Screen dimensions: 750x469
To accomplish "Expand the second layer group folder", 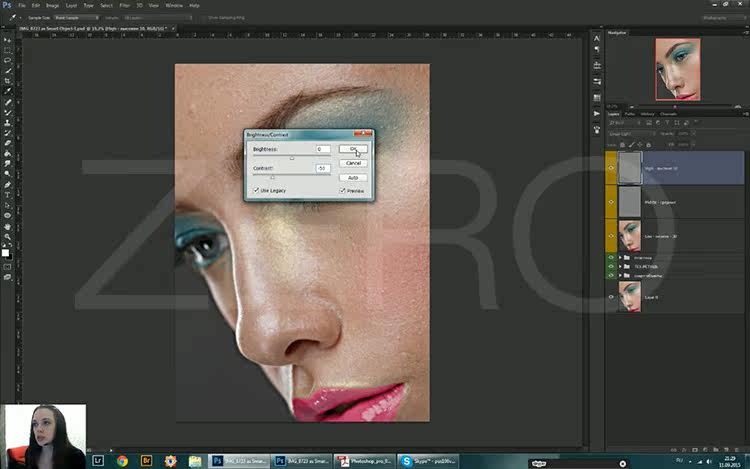I will pos(620,267).
